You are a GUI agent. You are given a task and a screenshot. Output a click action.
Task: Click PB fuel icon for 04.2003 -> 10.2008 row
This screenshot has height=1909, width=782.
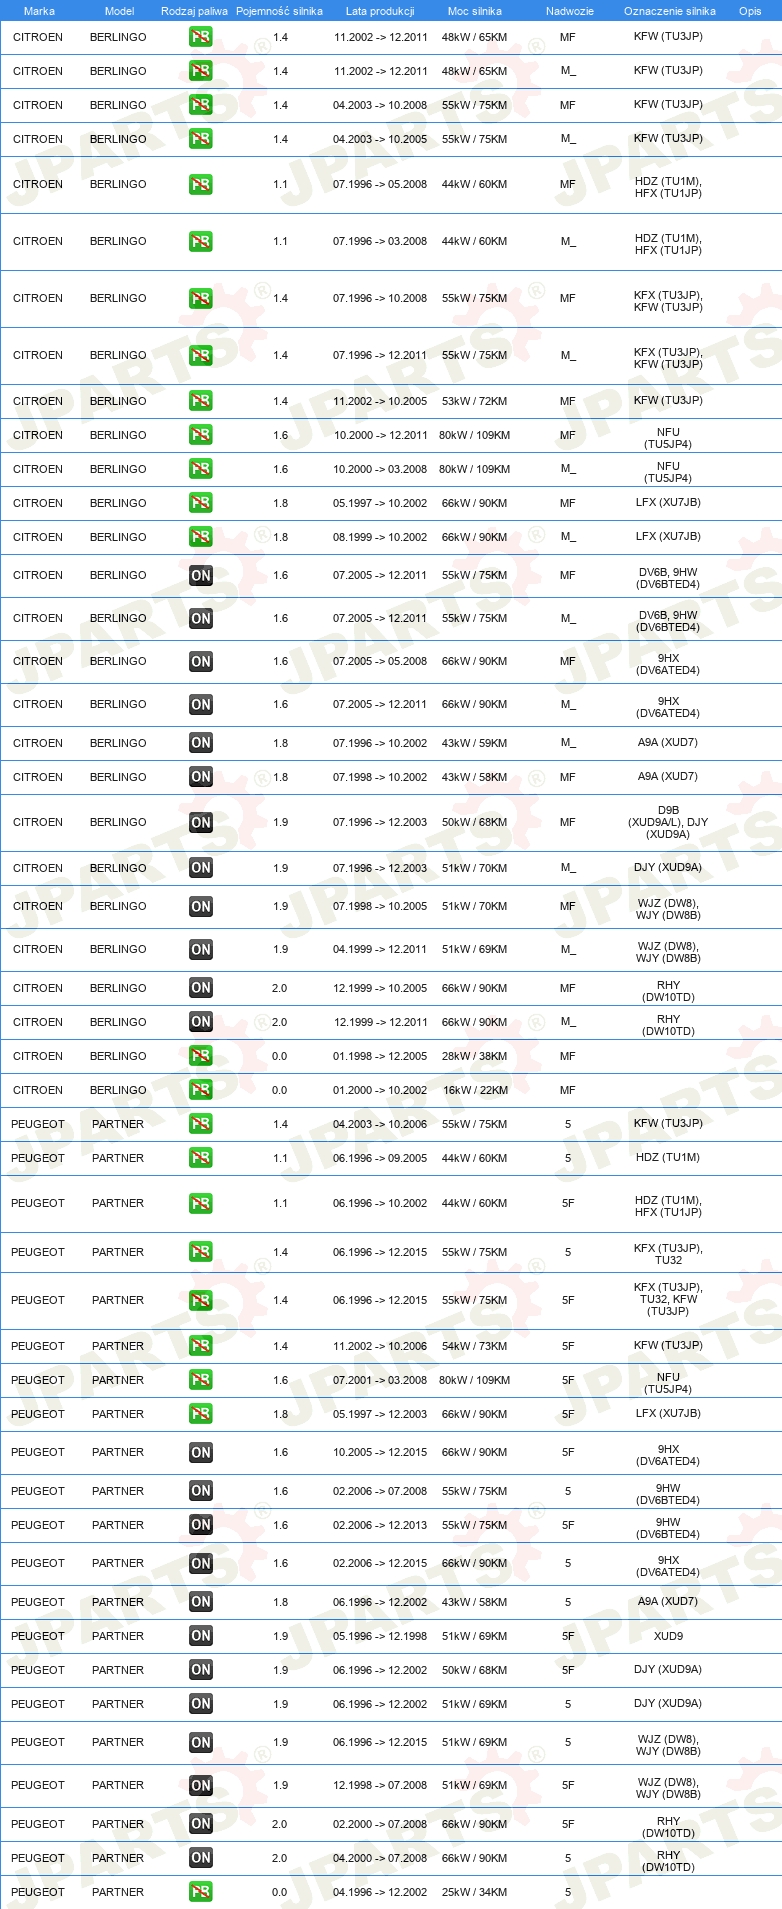tap(201, 105)
